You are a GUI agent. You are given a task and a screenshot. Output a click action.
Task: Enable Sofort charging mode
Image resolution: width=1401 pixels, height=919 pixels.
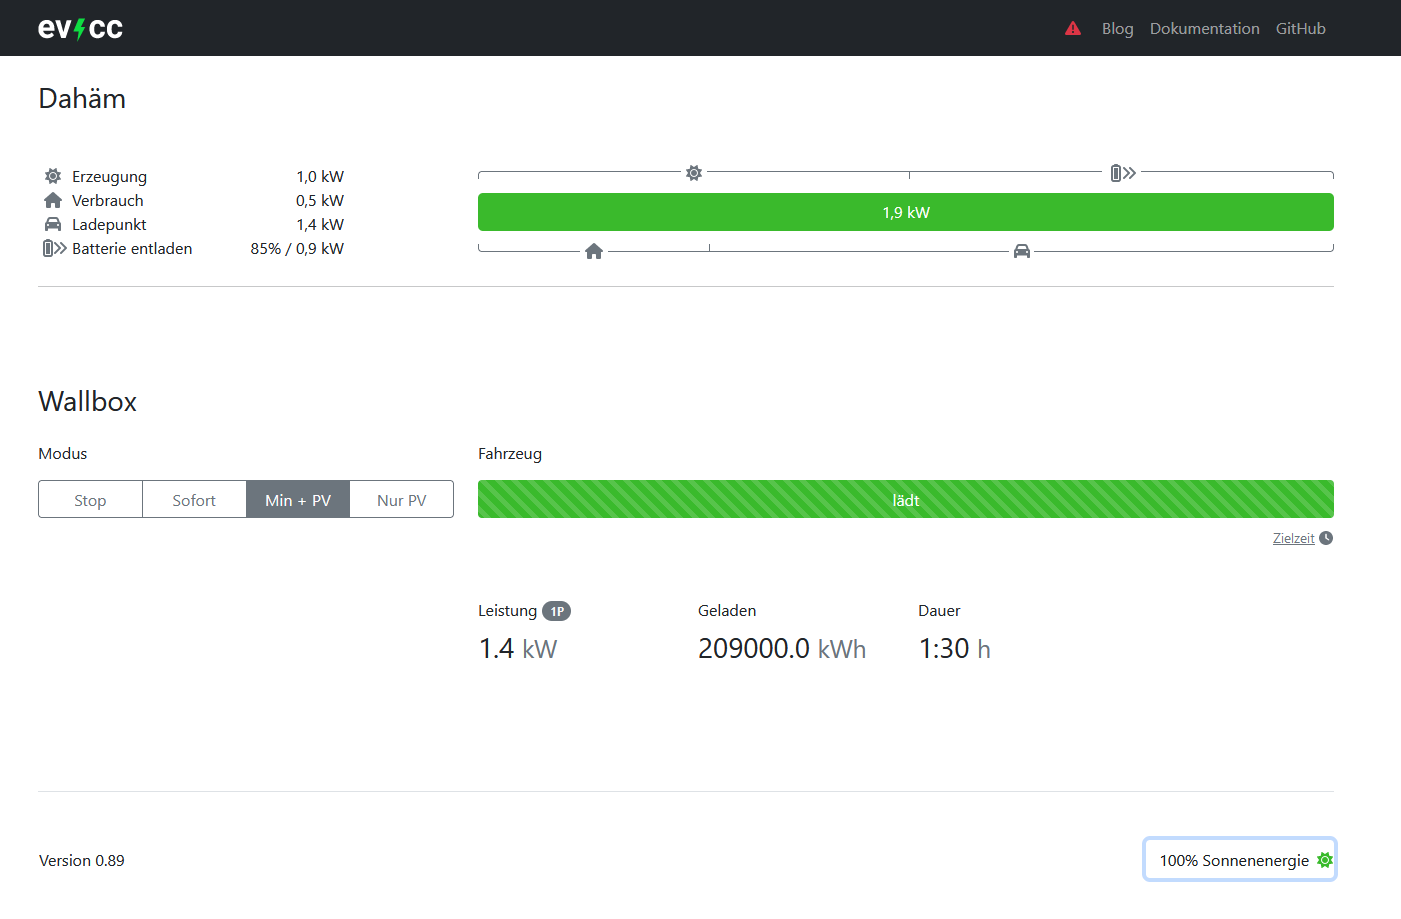pos(193,499)
